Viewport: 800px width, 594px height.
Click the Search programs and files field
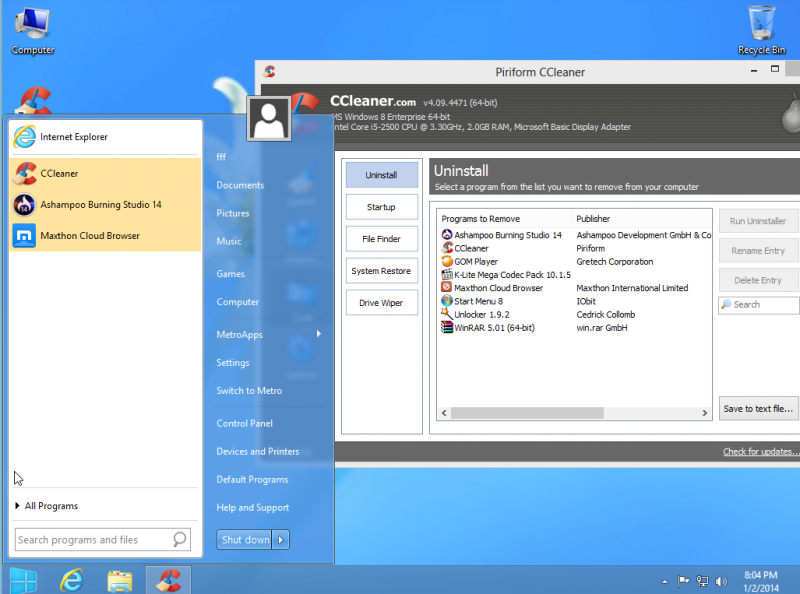coord(103,539)
